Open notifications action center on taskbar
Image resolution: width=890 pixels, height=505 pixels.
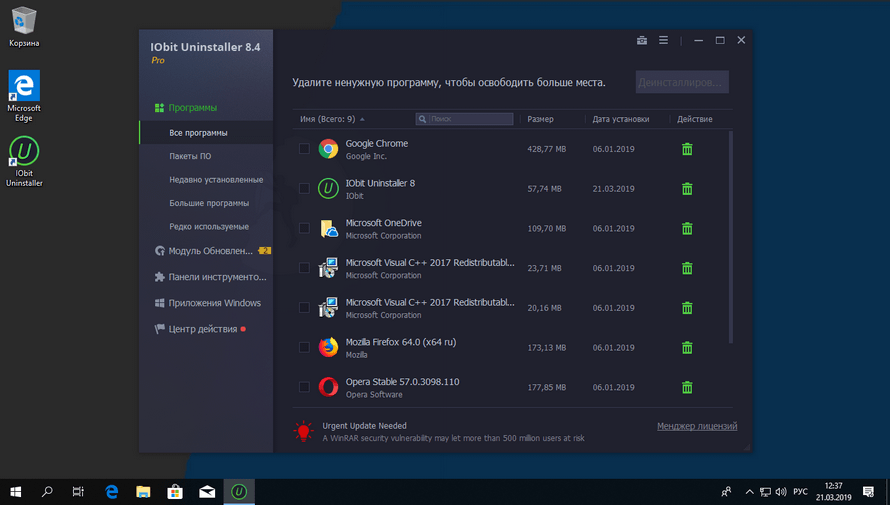coord(868,492)
